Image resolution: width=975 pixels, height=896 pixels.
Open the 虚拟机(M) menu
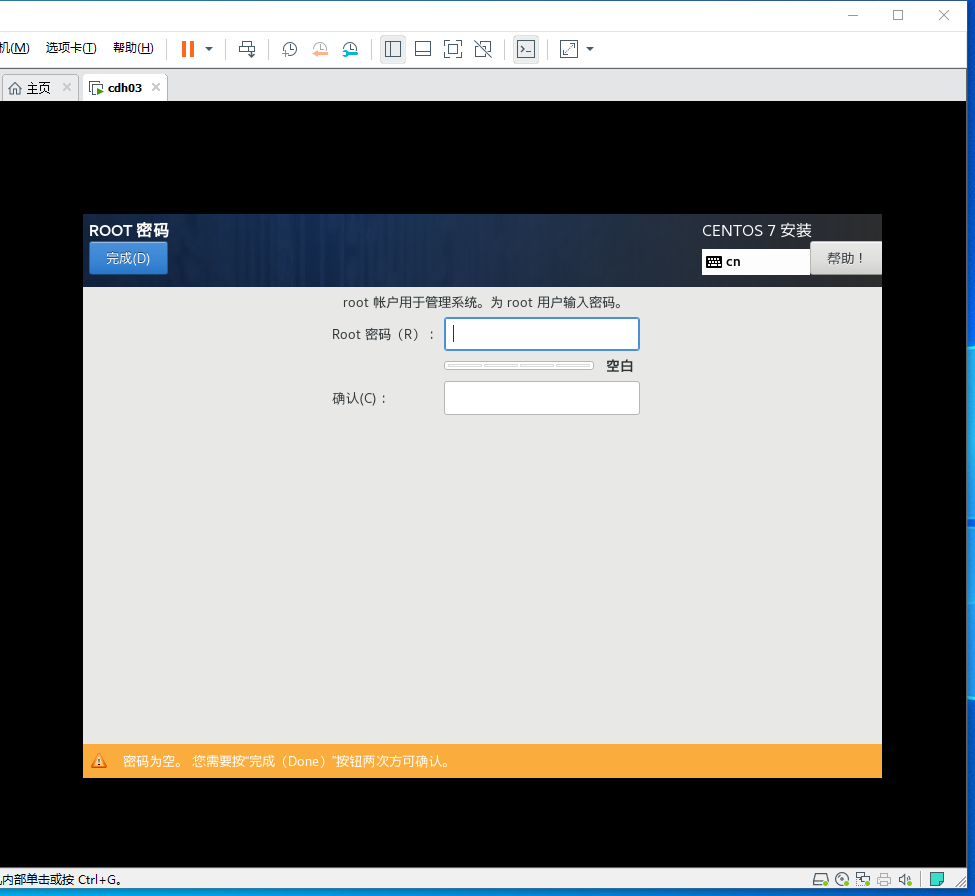point(15,48)
